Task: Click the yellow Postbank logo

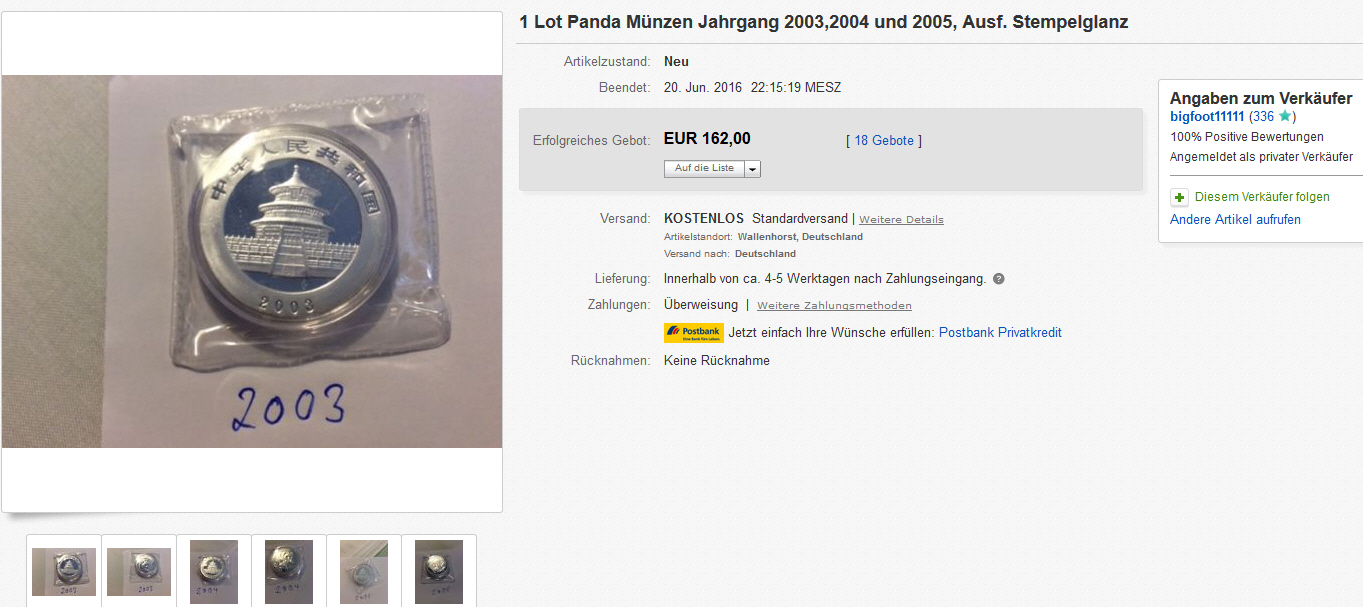Action: [693, 333]
